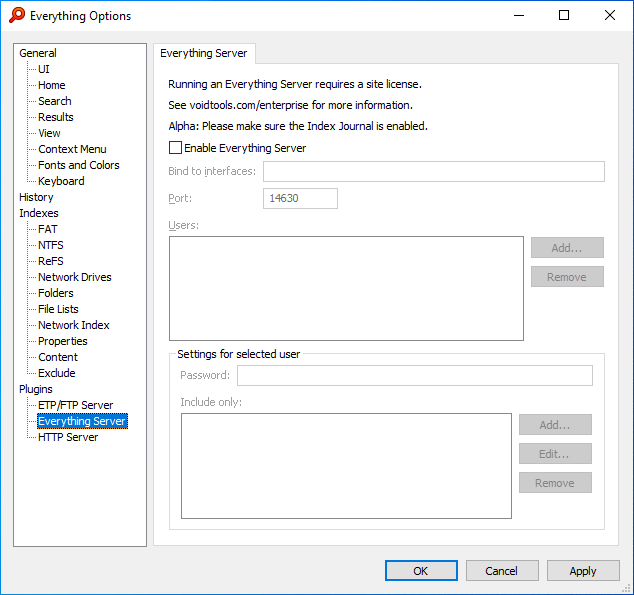Open Fonts and Colors settings
The image size is (634, 595).
click(x=79, y=165)
